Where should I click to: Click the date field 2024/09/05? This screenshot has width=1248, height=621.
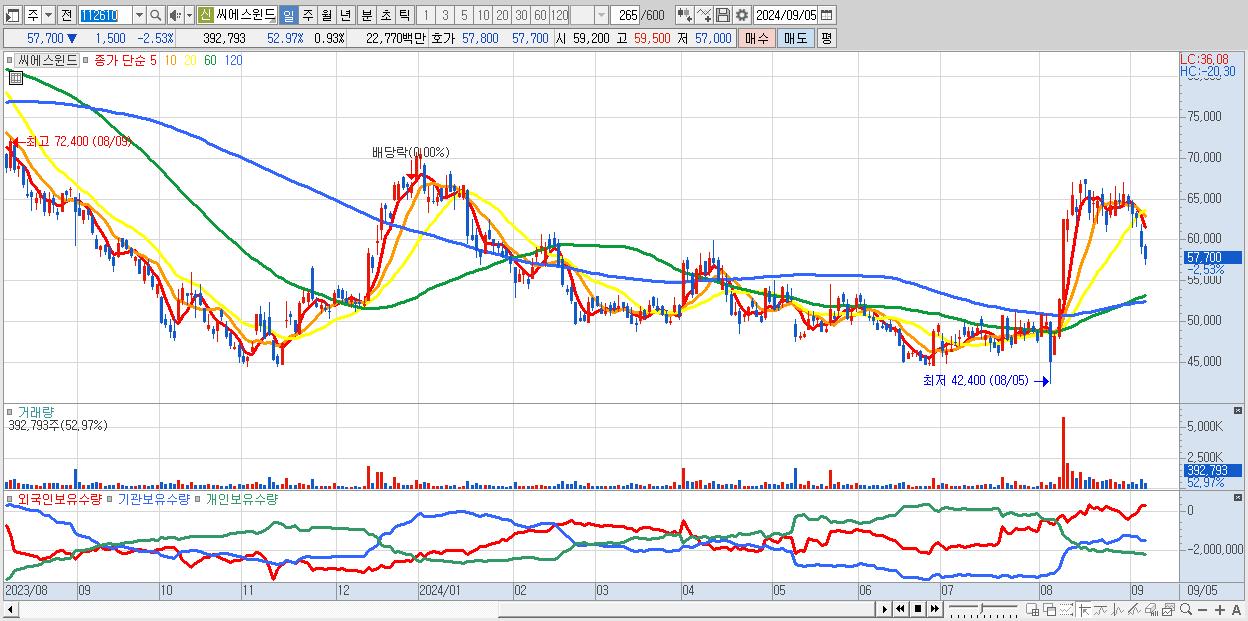coord(786,15)
